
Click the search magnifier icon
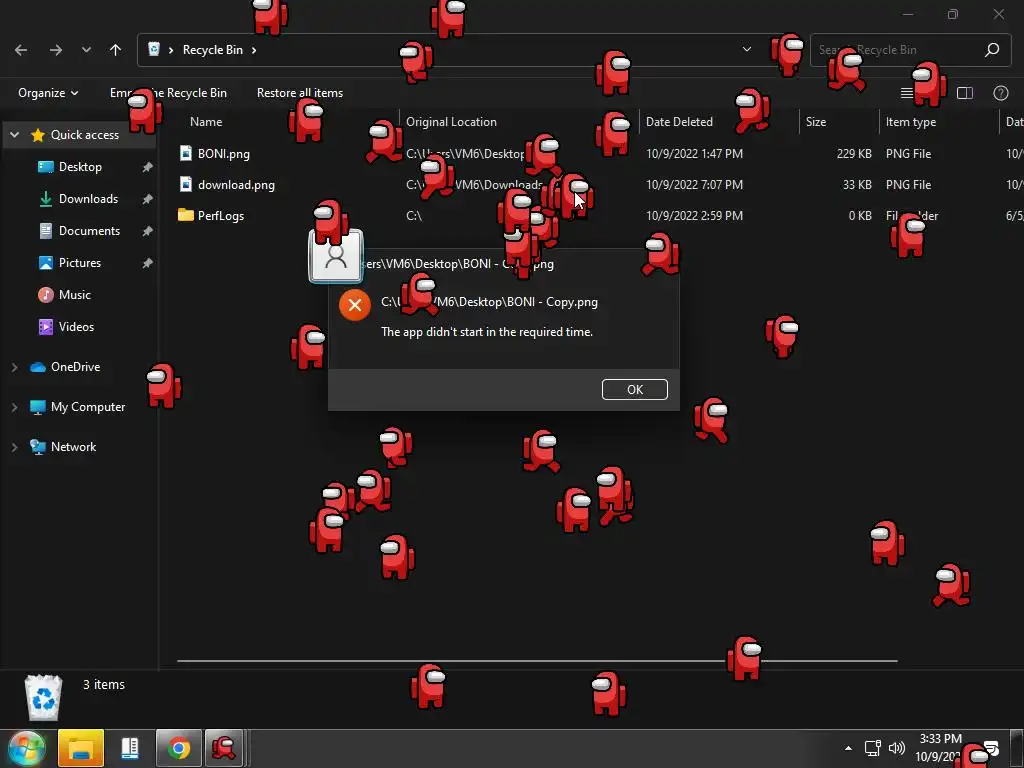point(992,50)
